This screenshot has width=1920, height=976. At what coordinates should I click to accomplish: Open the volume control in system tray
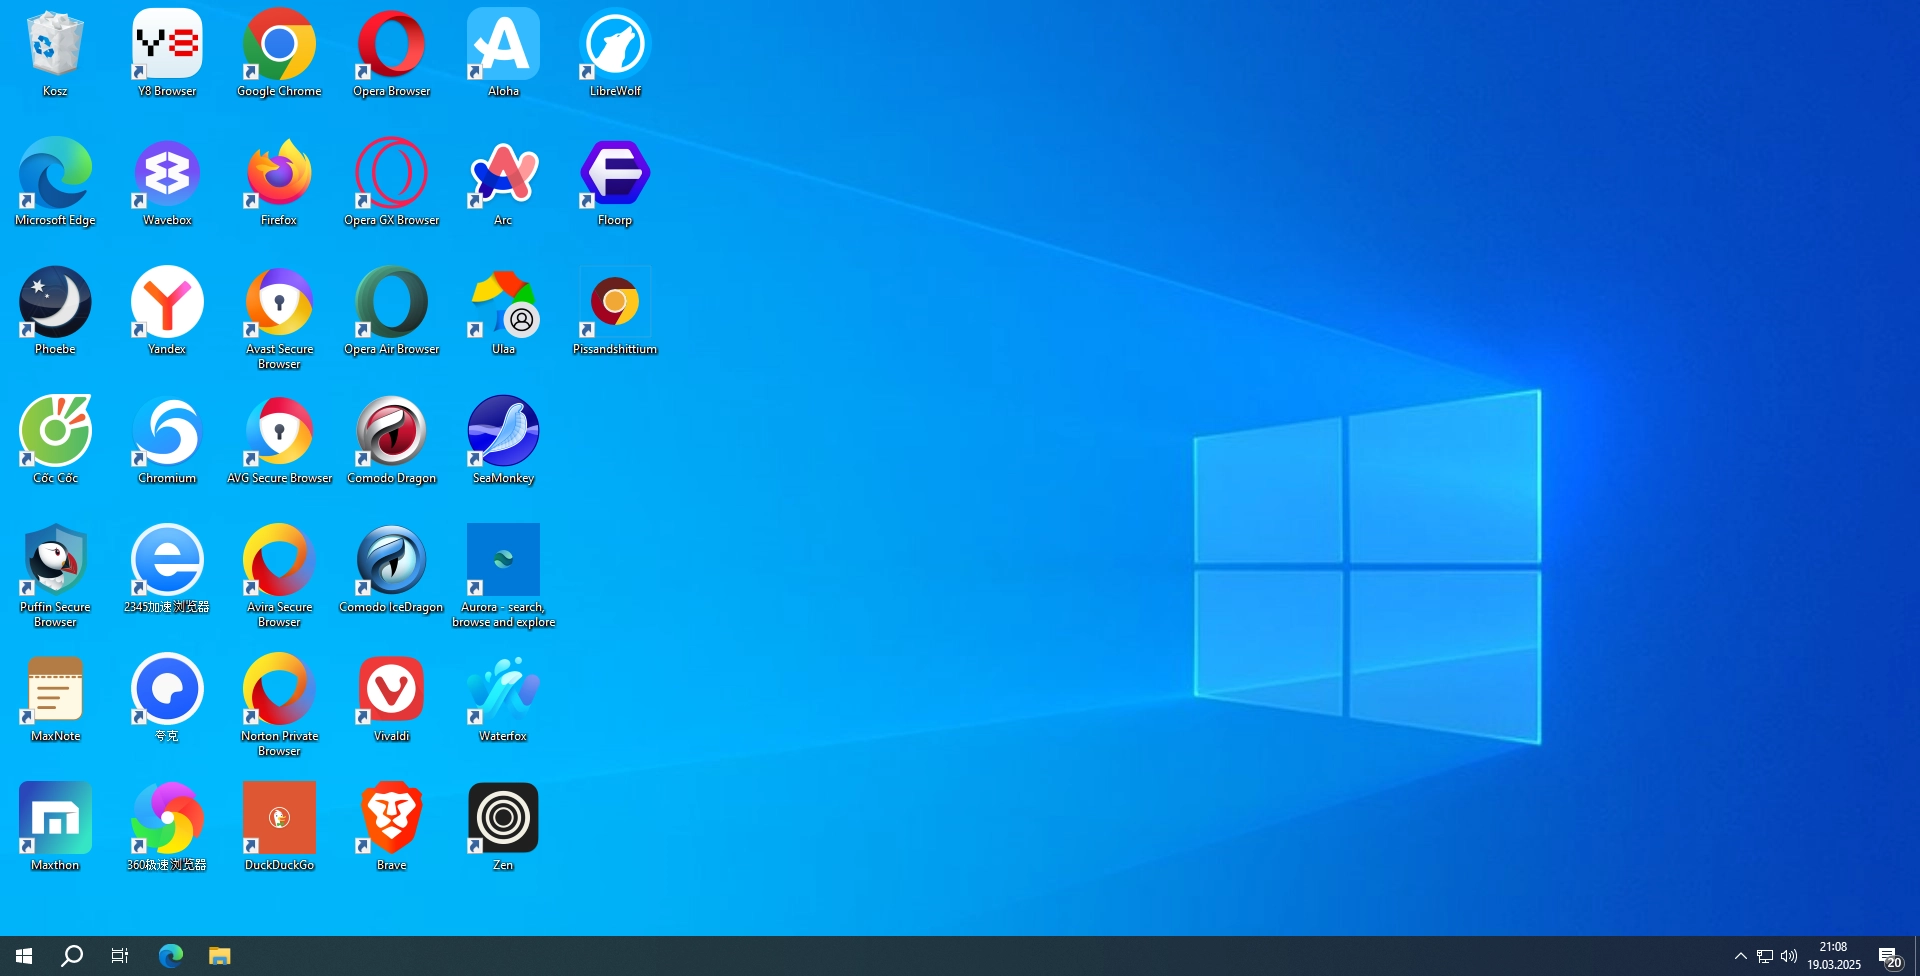pos(1789,956)
